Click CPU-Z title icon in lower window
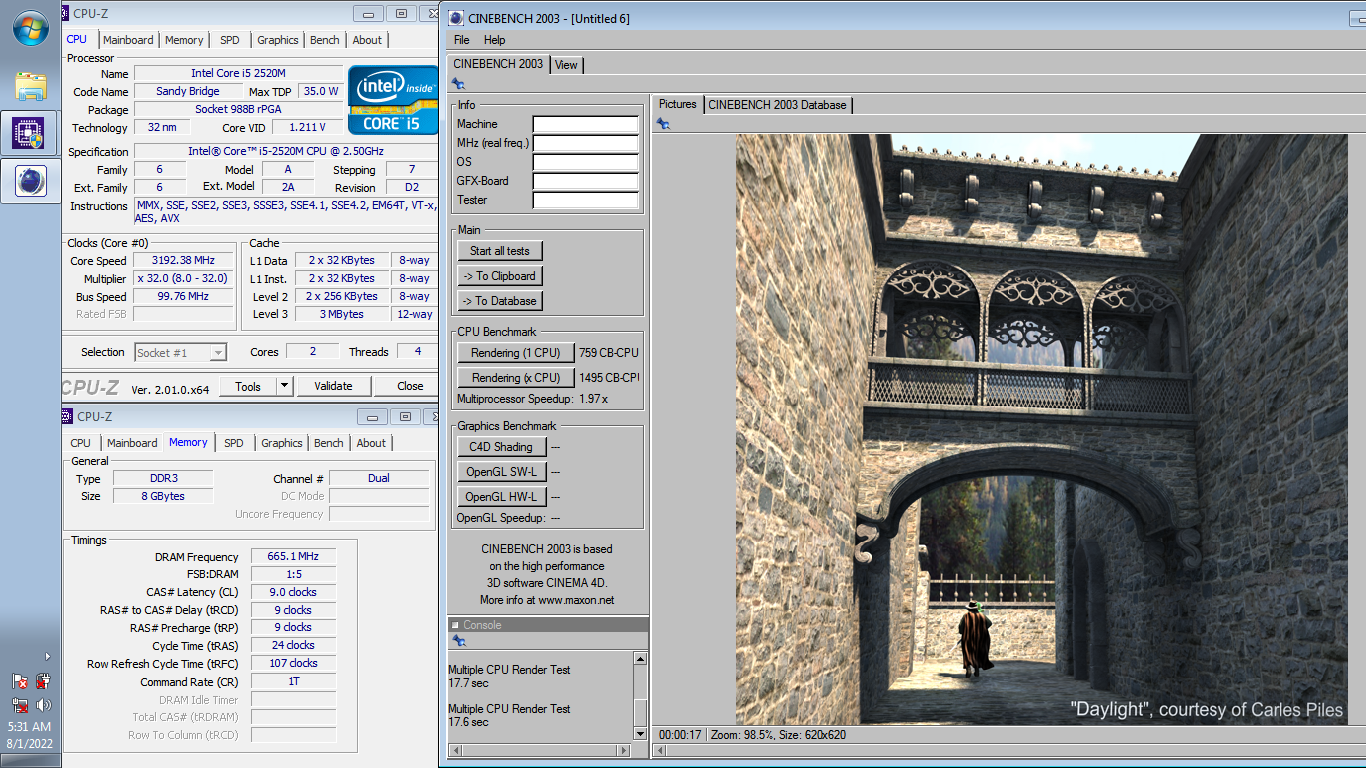The image size is (1366, 768). tap(68, 416)
